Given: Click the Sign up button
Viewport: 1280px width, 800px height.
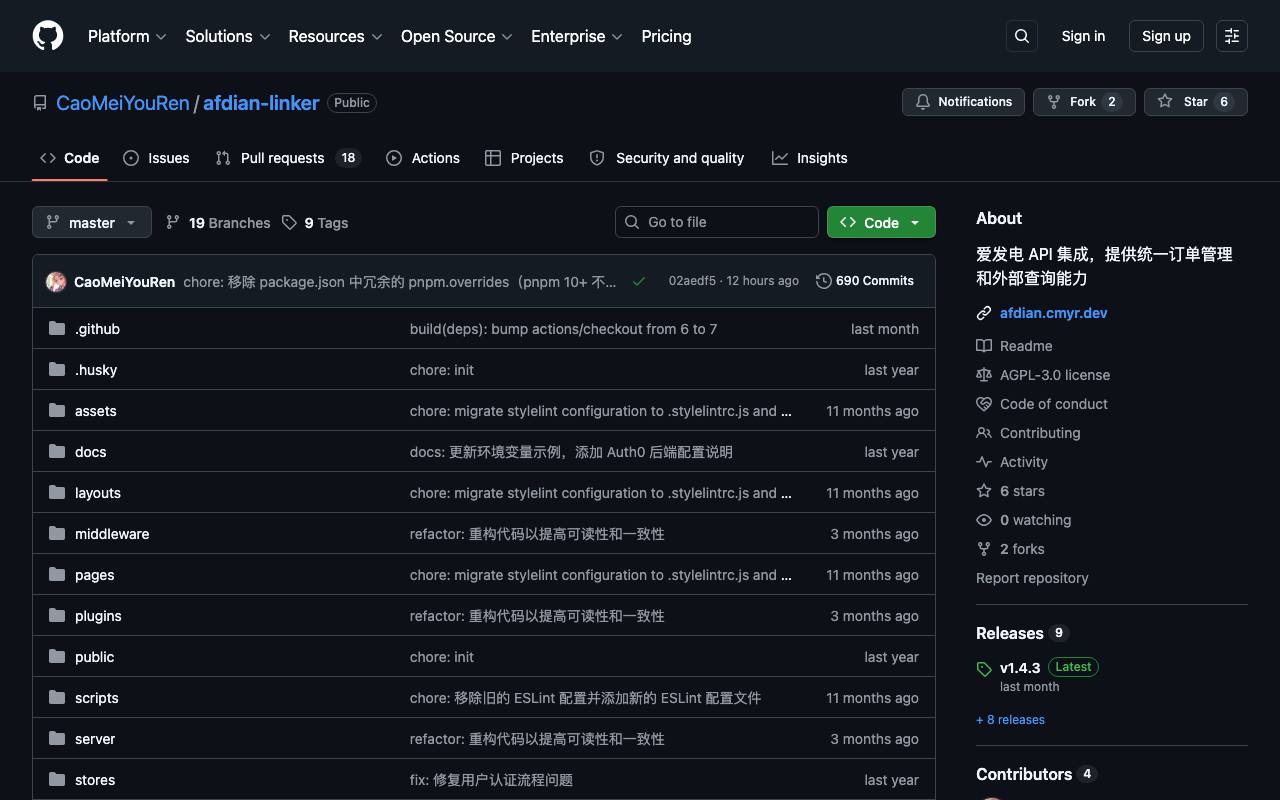Looking at the screenshot, I should pyautogui.click(x=1166, y=36).
